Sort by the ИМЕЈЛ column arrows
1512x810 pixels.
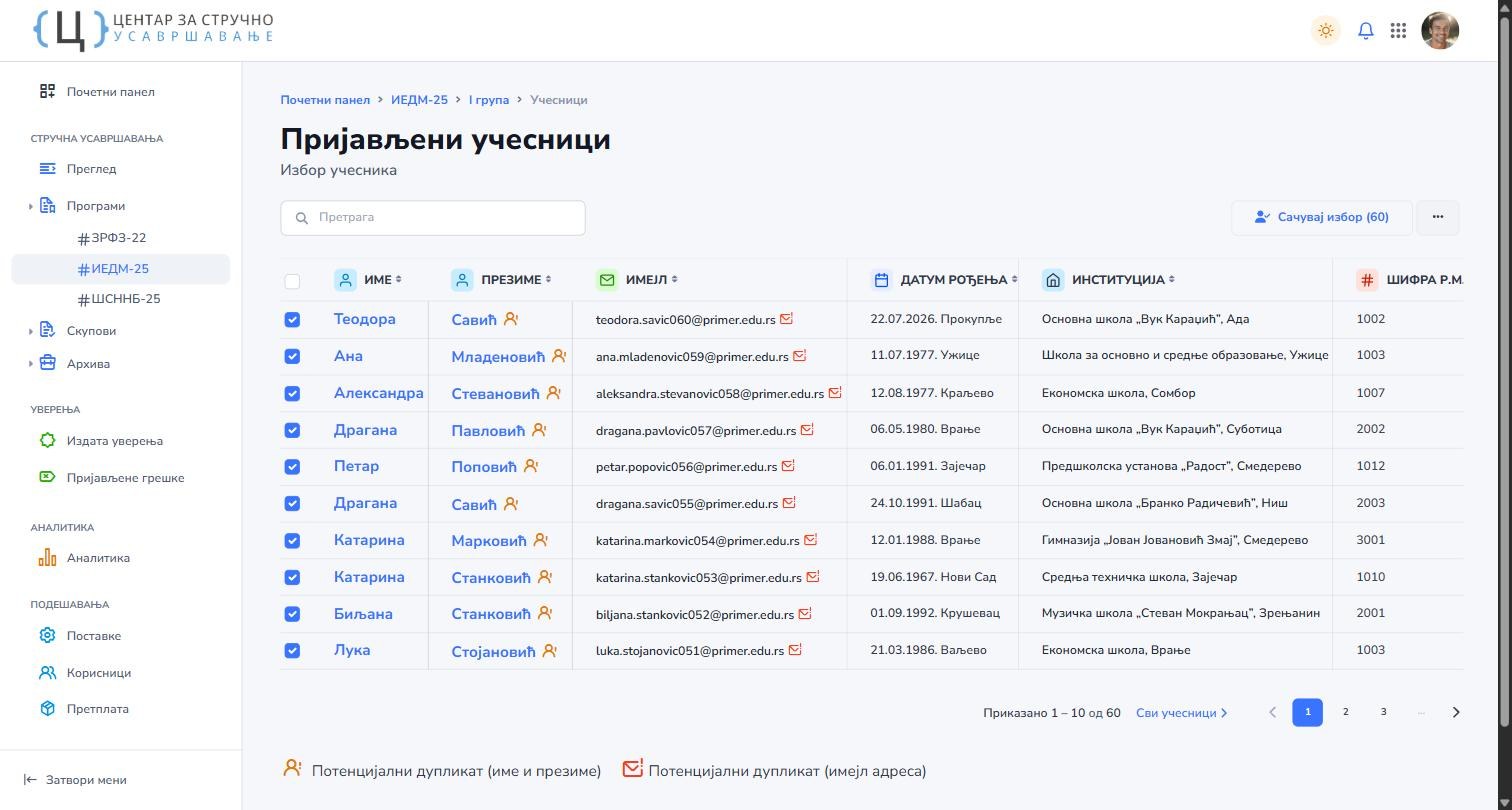click(x=675, y=280)
